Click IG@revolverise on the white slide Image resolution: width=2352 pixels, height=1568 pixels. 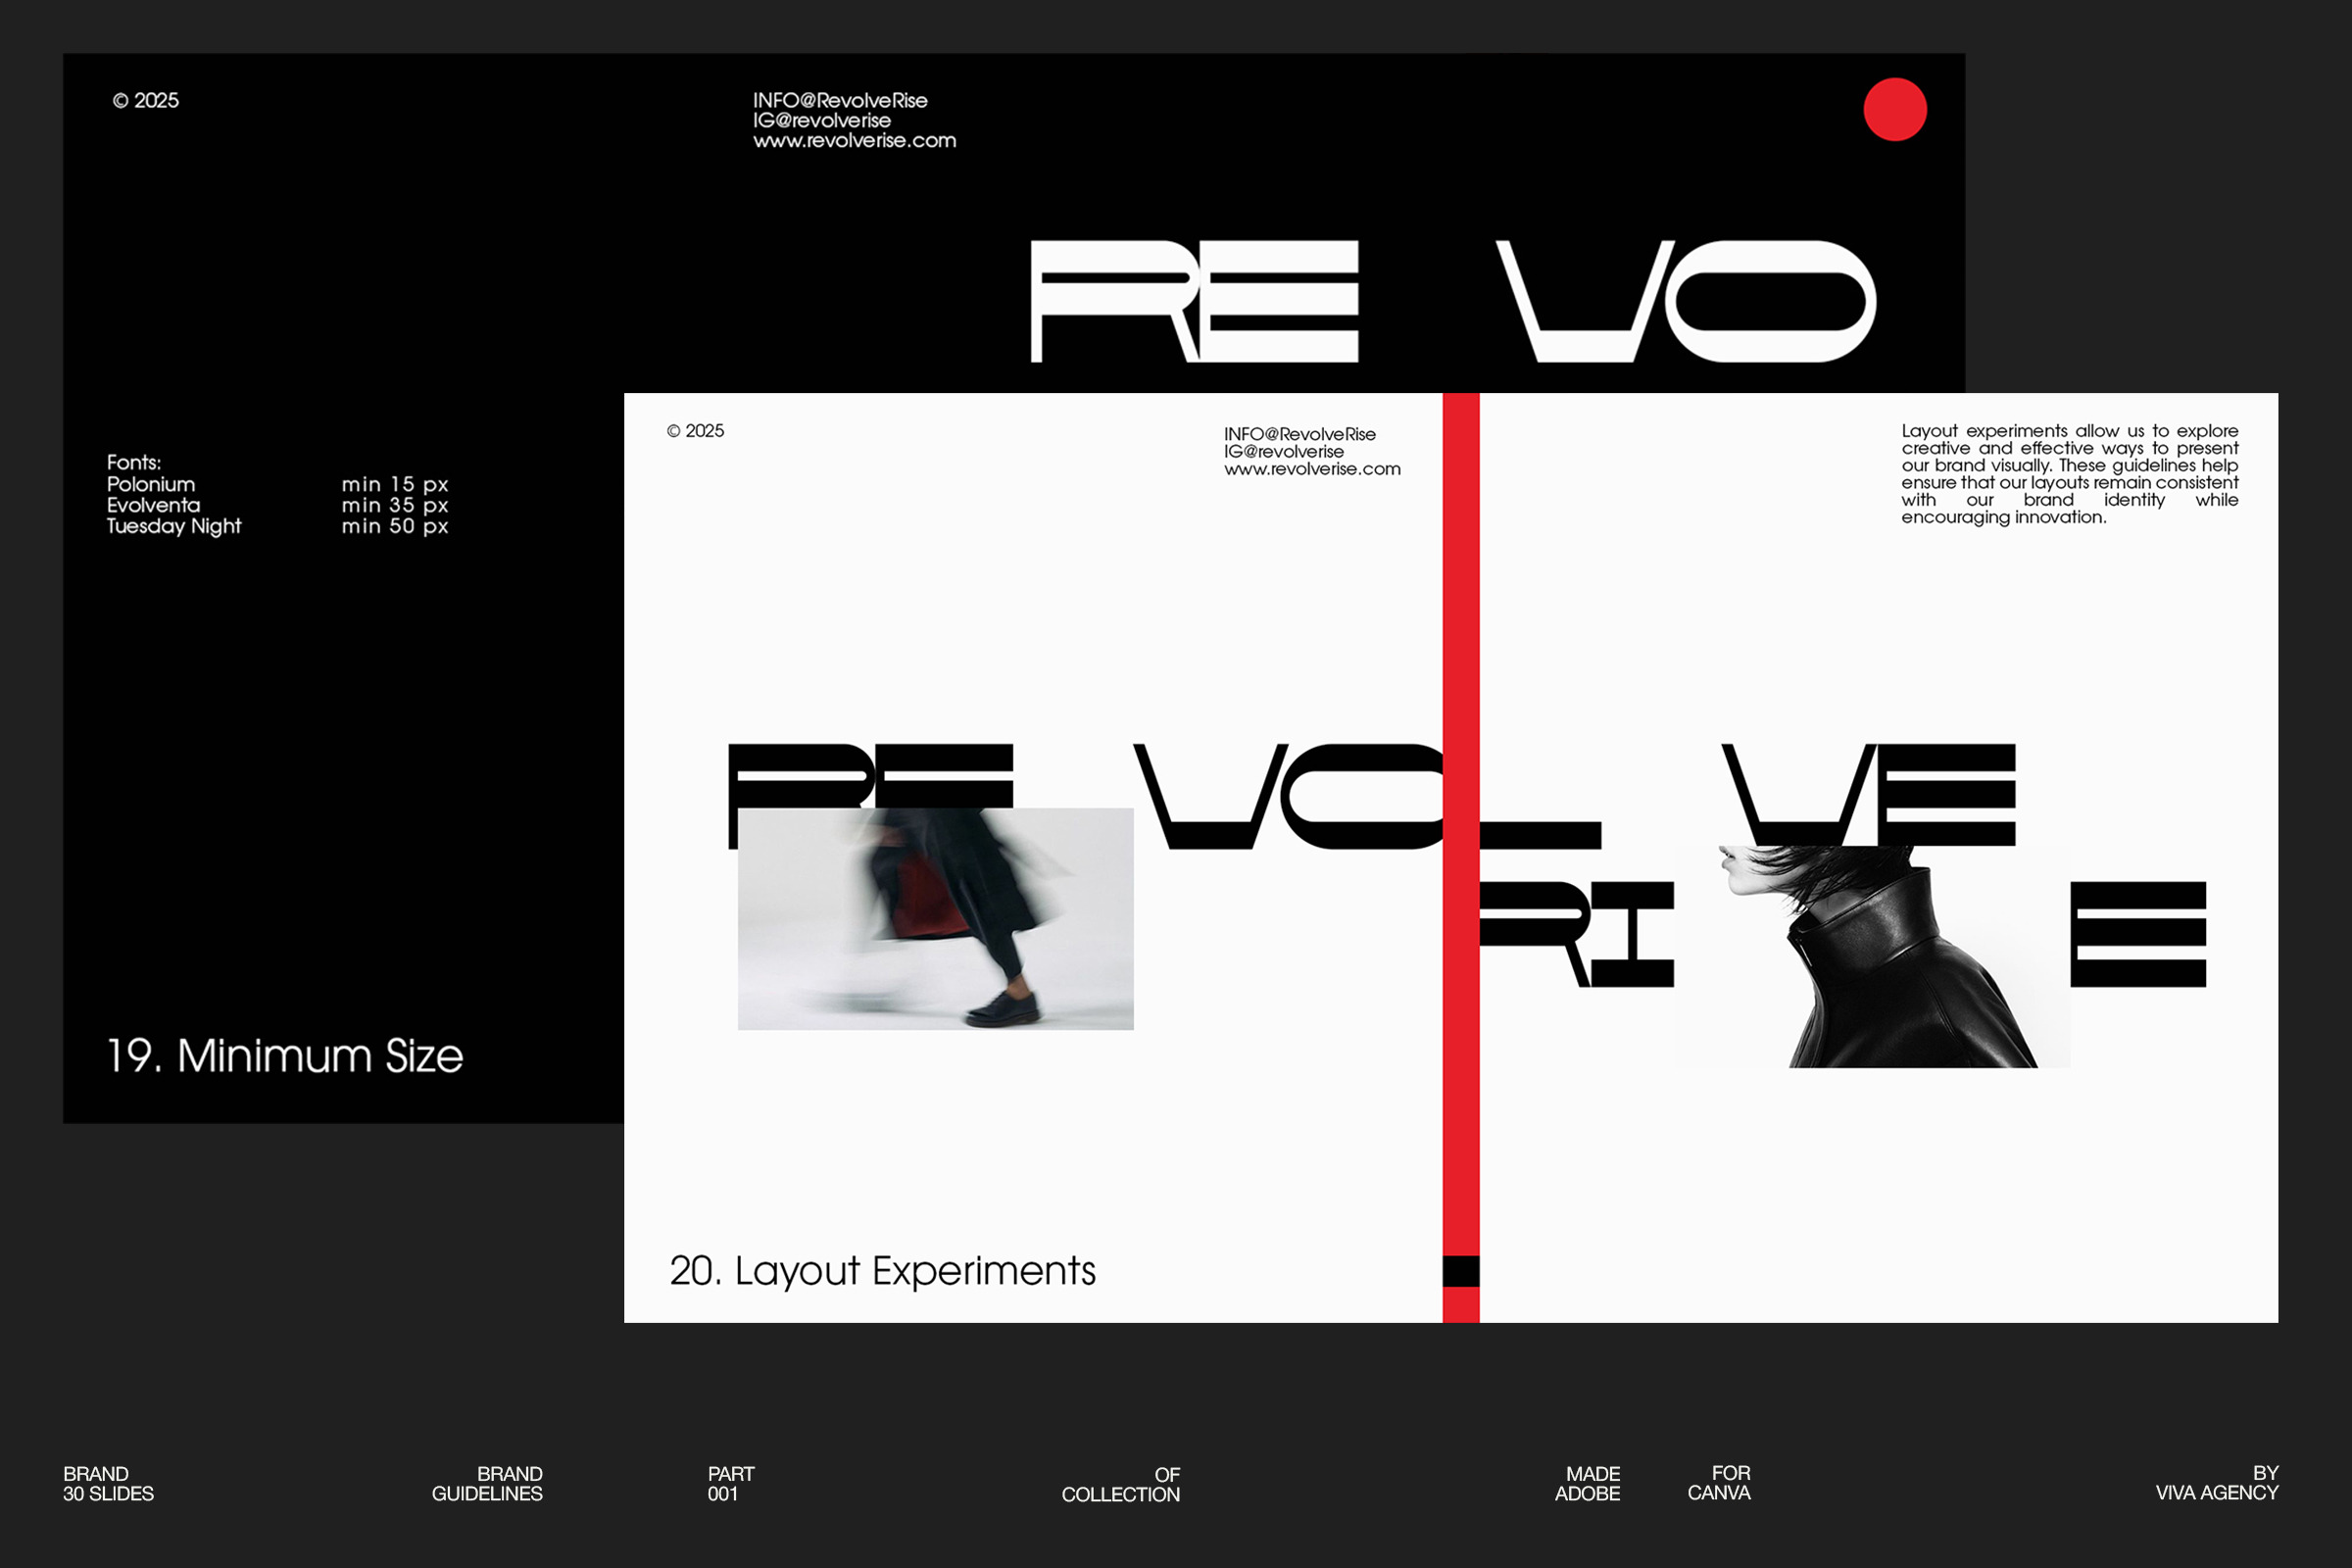(x=1283, y=452)
